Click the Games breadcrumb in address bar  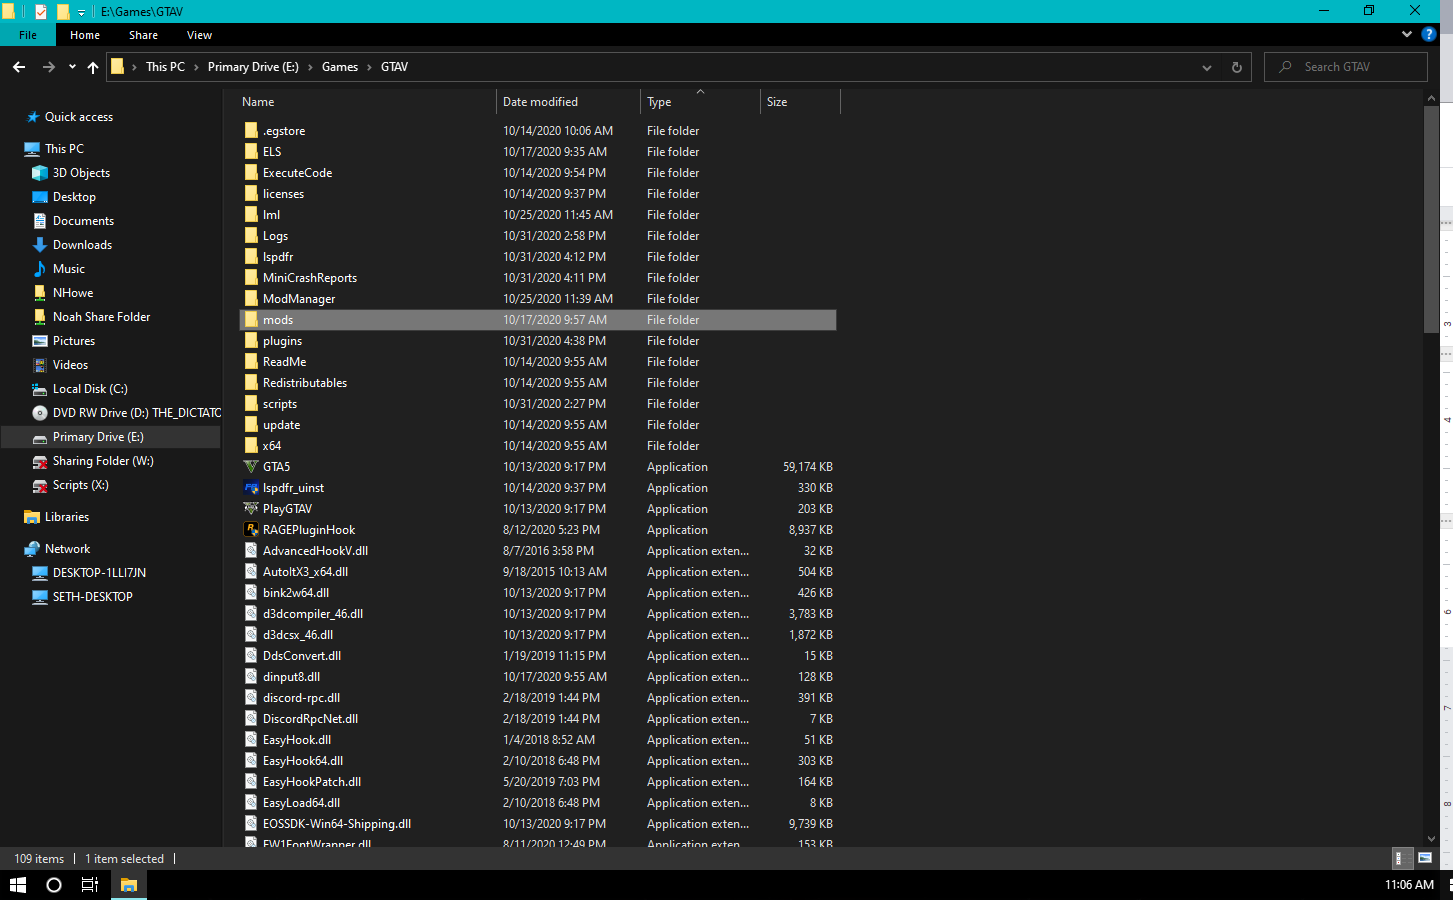tap(339, 67)
